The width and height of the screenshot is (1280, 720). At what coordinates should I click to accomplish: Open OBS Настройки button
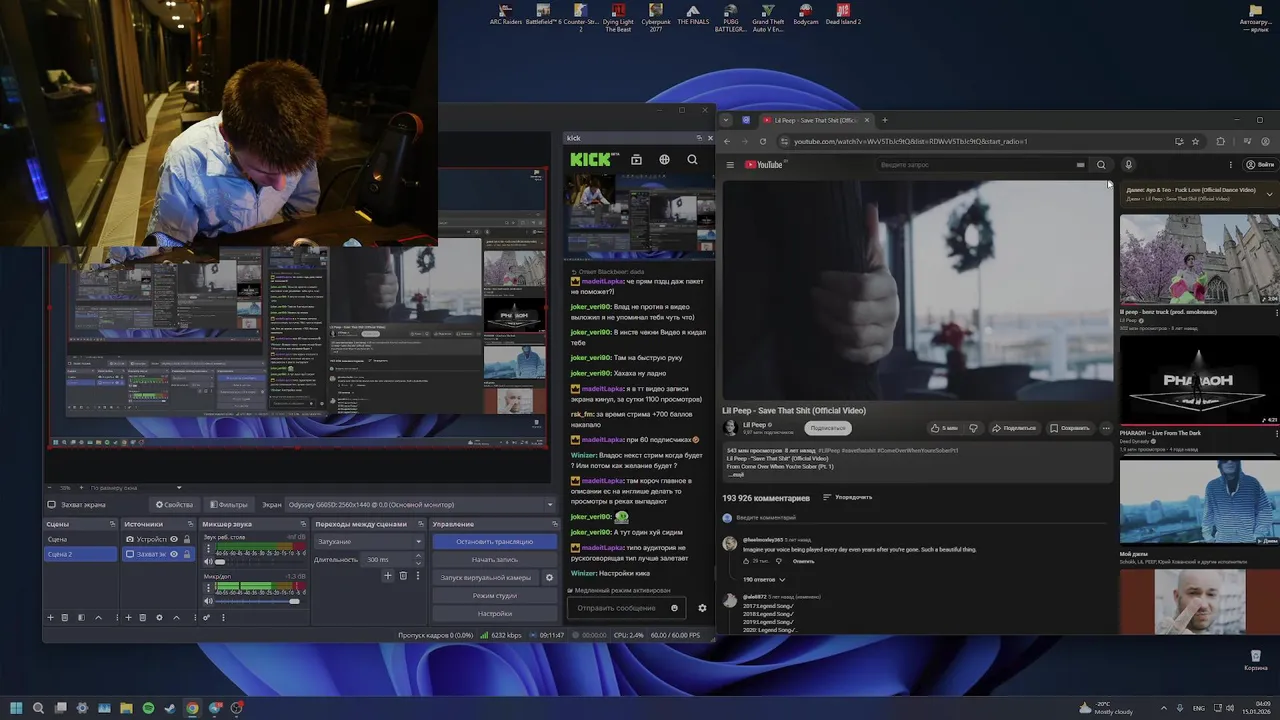(494, 613)
